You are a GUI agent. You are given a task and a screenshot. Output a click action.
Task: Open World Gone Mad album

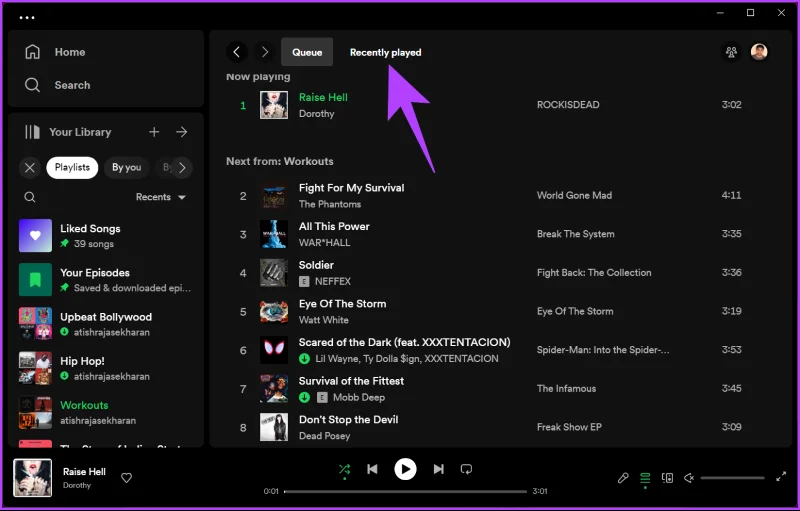[574, 195]
